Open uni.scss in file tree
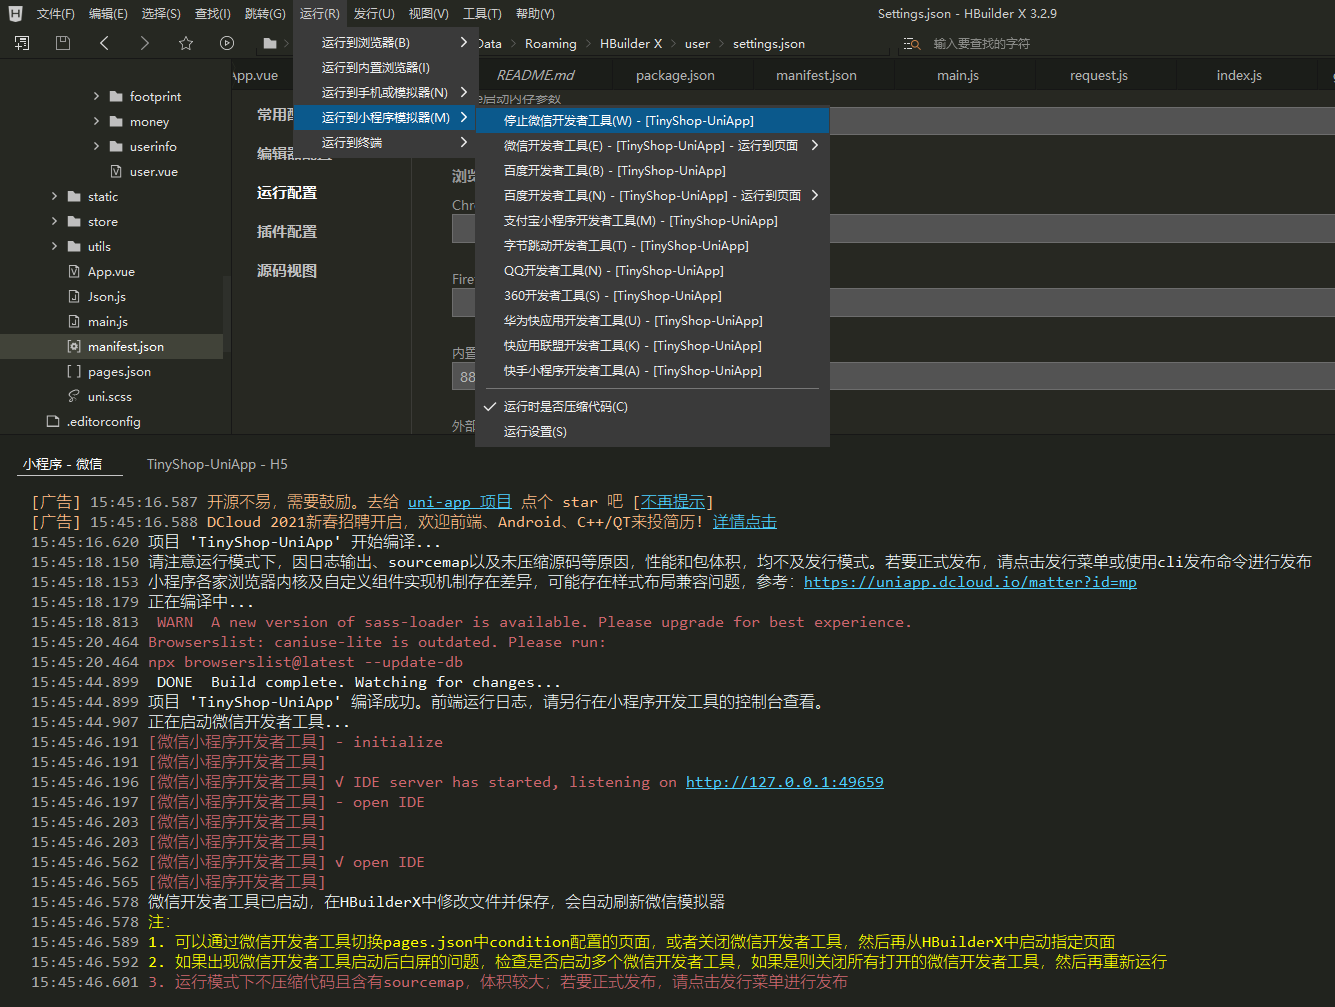 tap(110, 397)
